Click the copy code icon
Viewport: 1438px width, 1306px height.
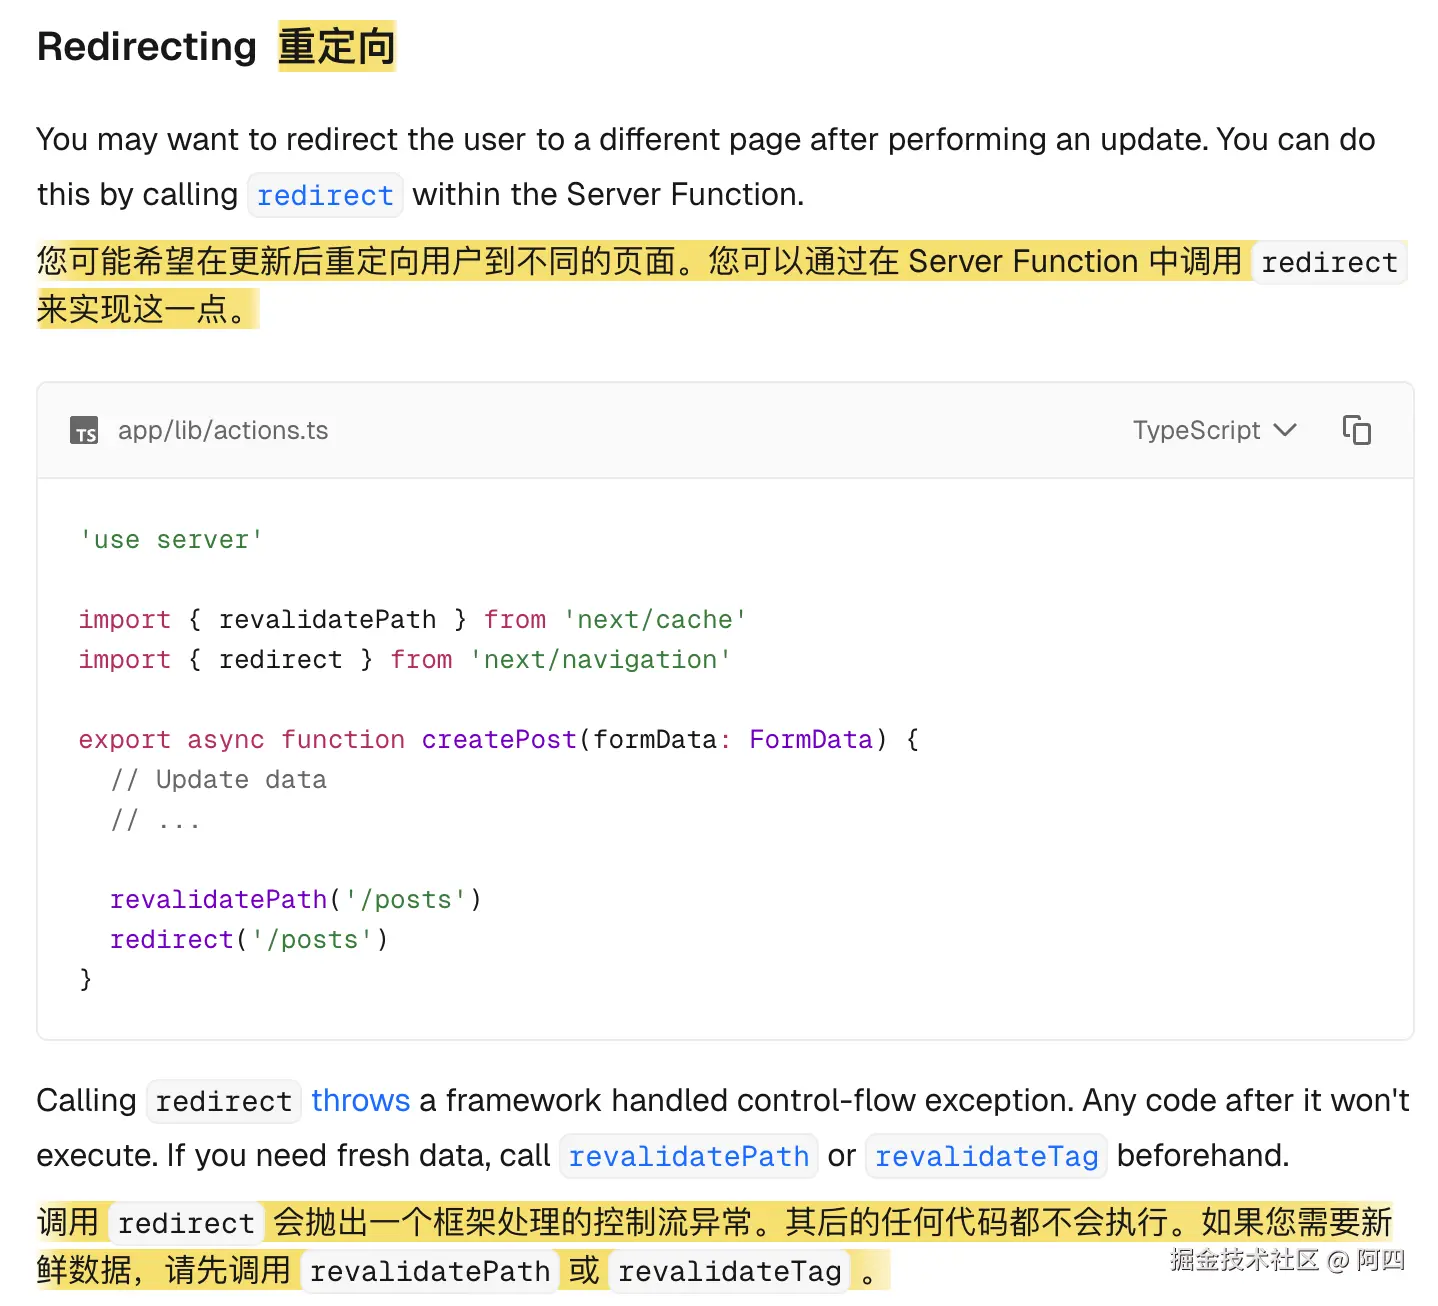(x=1356, y=430)
